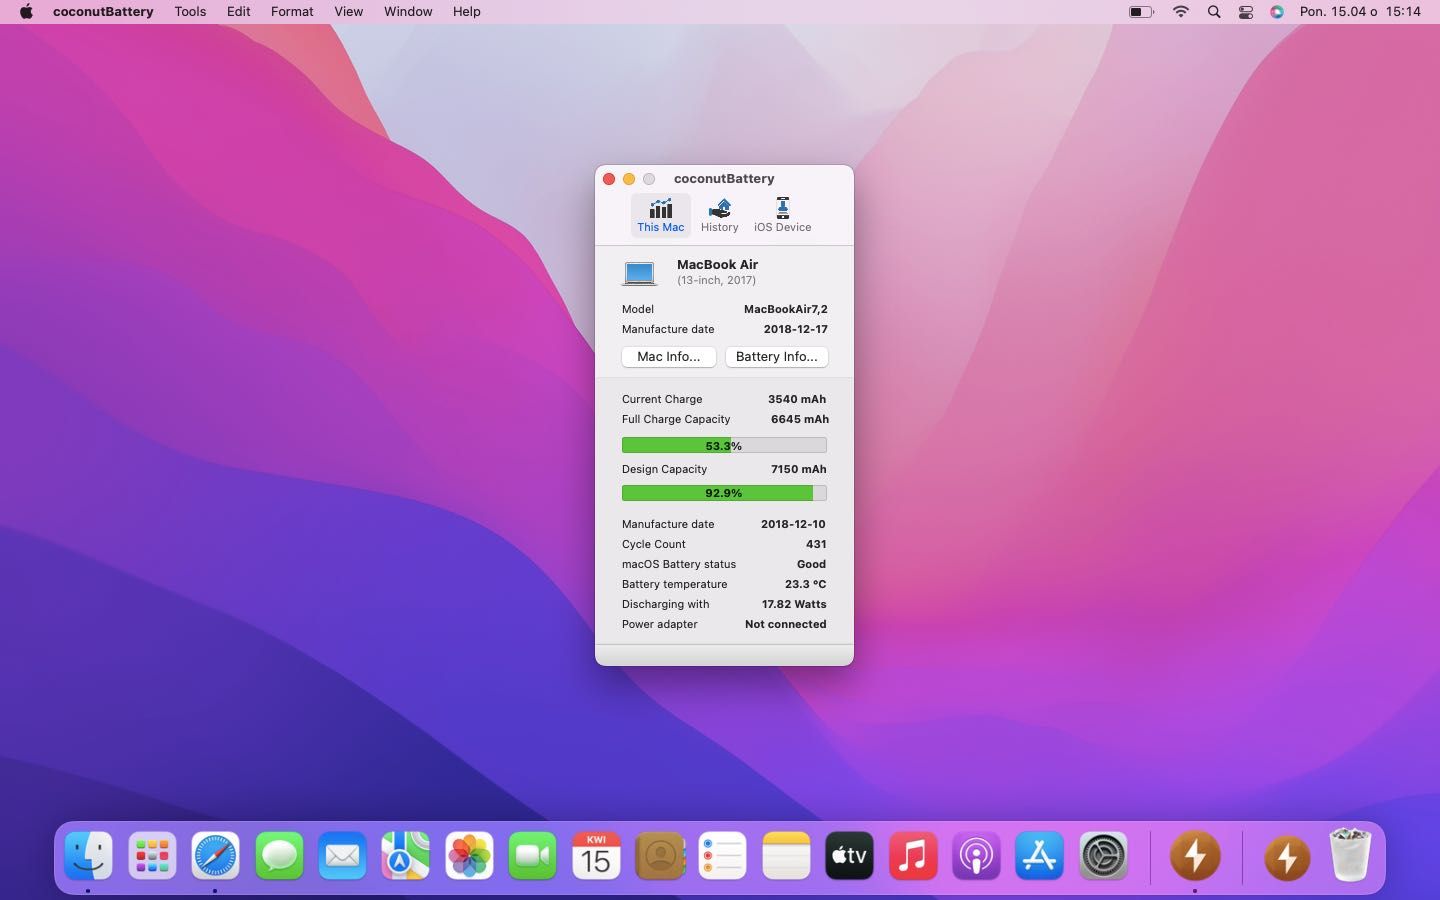1440x900 pixels.
Task: Click the 7150 mAh design capacity value
Action: point(798,469)
